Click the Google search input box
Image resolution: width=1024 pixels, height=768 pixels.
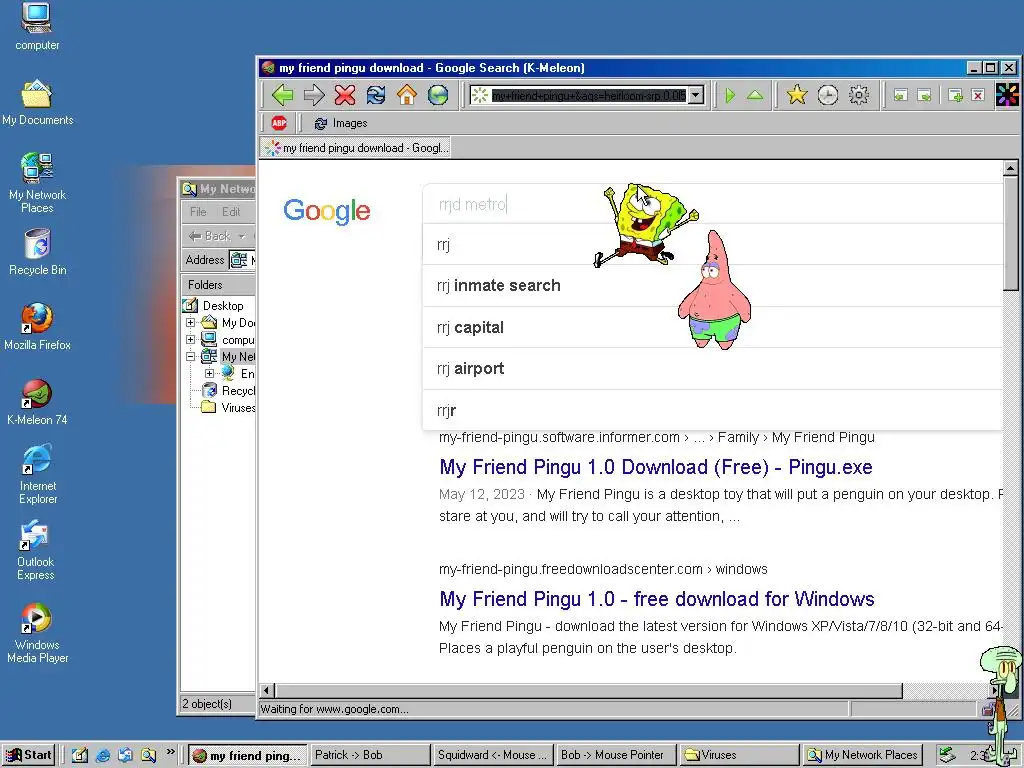(x=712, y=204)
